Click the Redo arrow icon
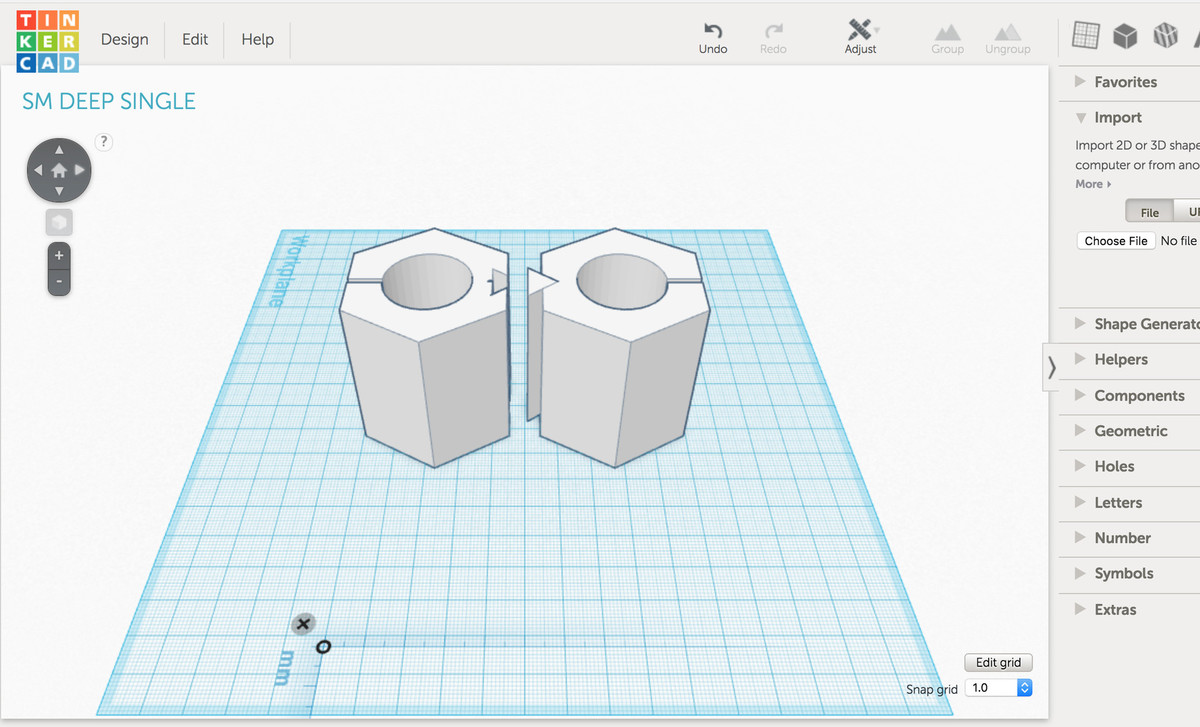The image size is (1200, 727). tap(773, 31)
